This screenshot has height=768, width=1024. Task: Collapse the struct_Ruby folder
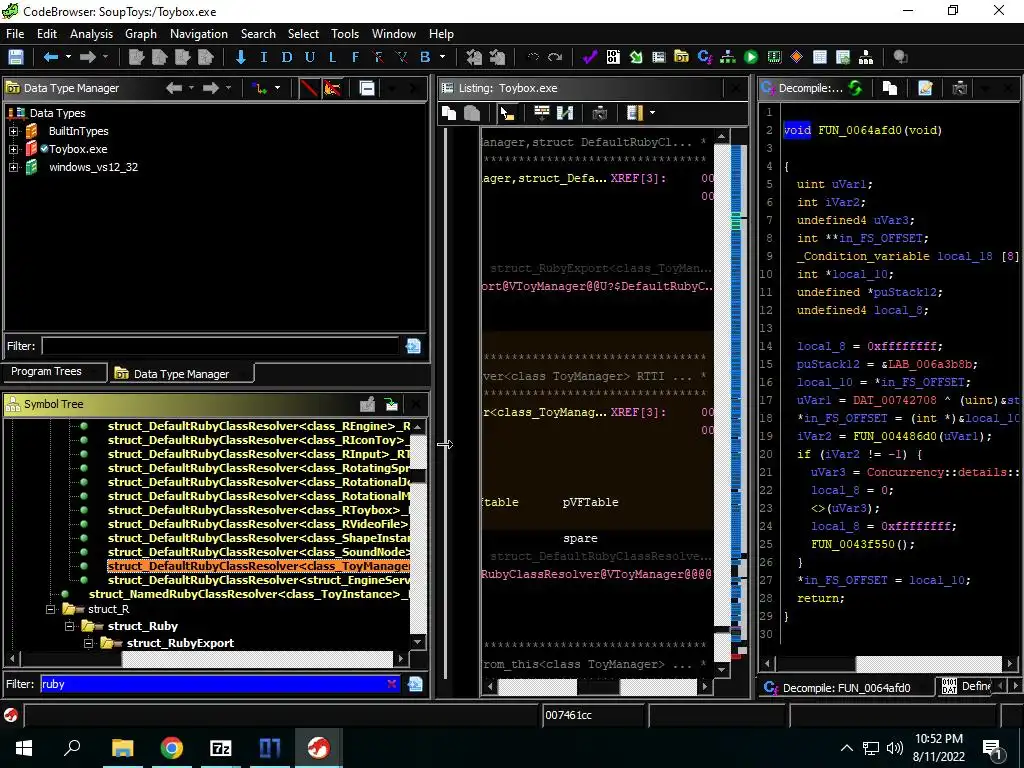69,626
